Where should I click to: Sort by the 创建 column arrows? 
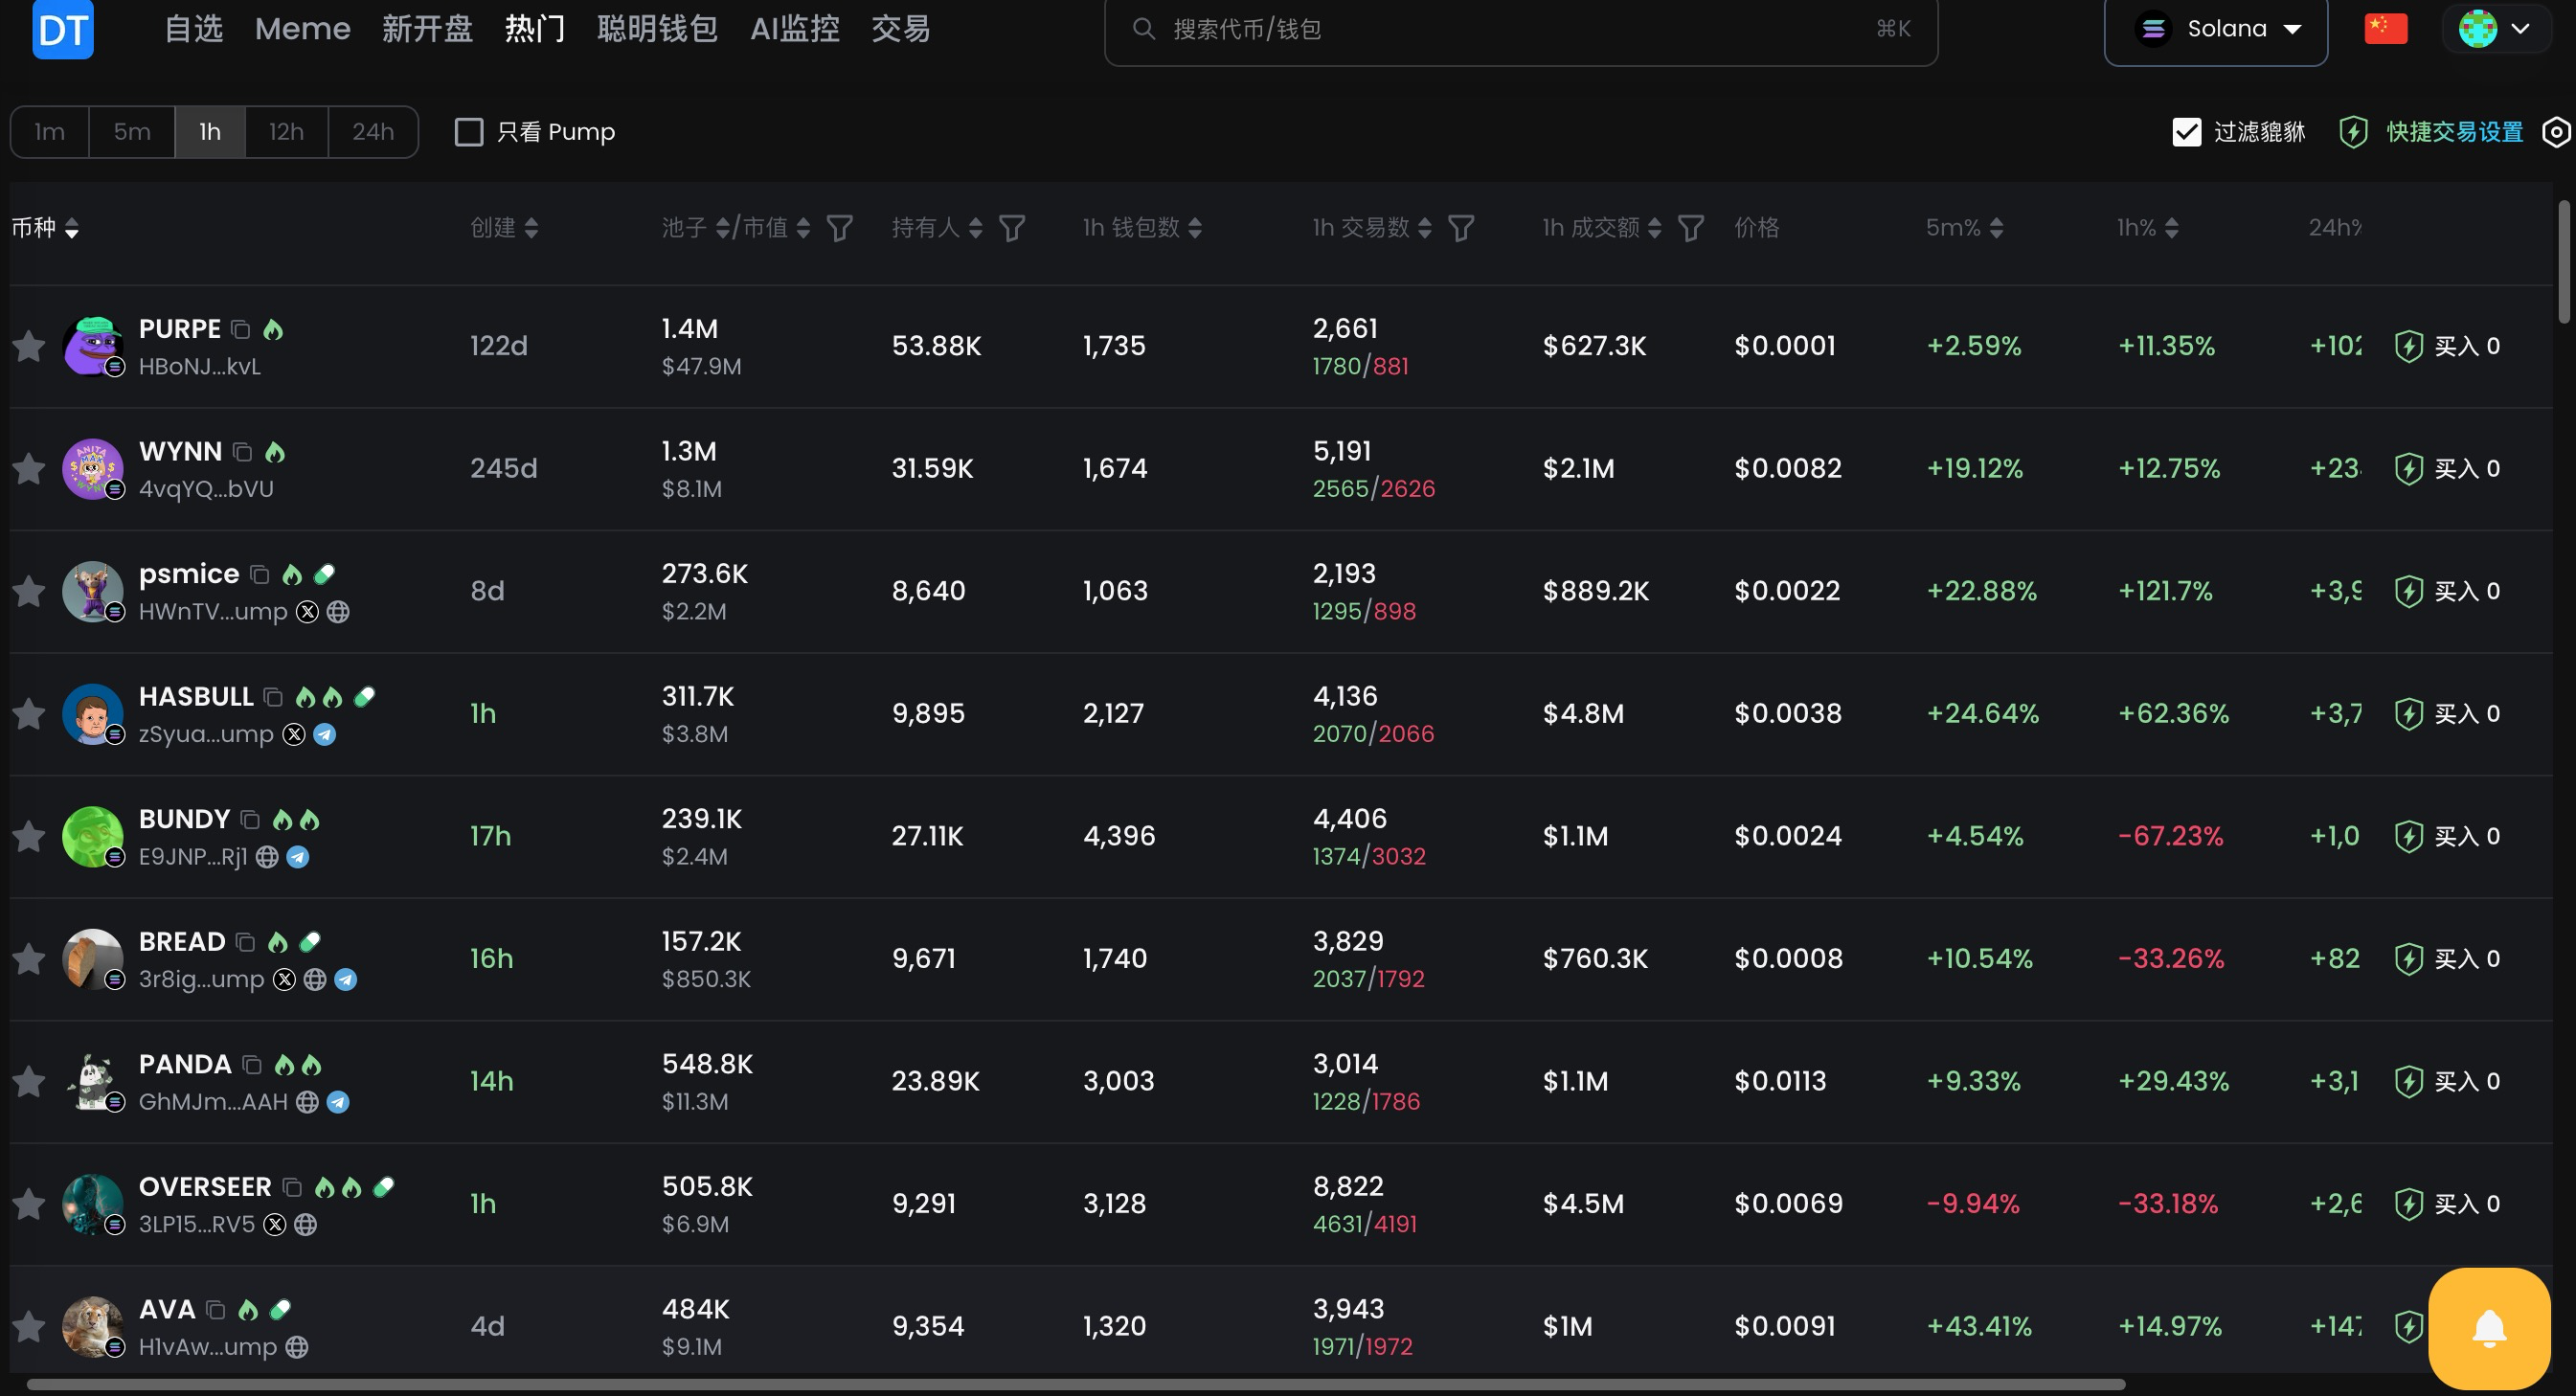tap(531, 229)
